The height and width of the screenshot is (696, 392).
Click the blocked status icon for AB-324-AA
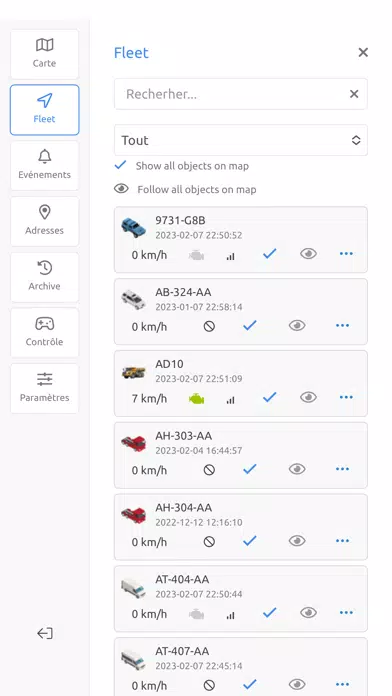pyautogui.click(x=209, y=326)
